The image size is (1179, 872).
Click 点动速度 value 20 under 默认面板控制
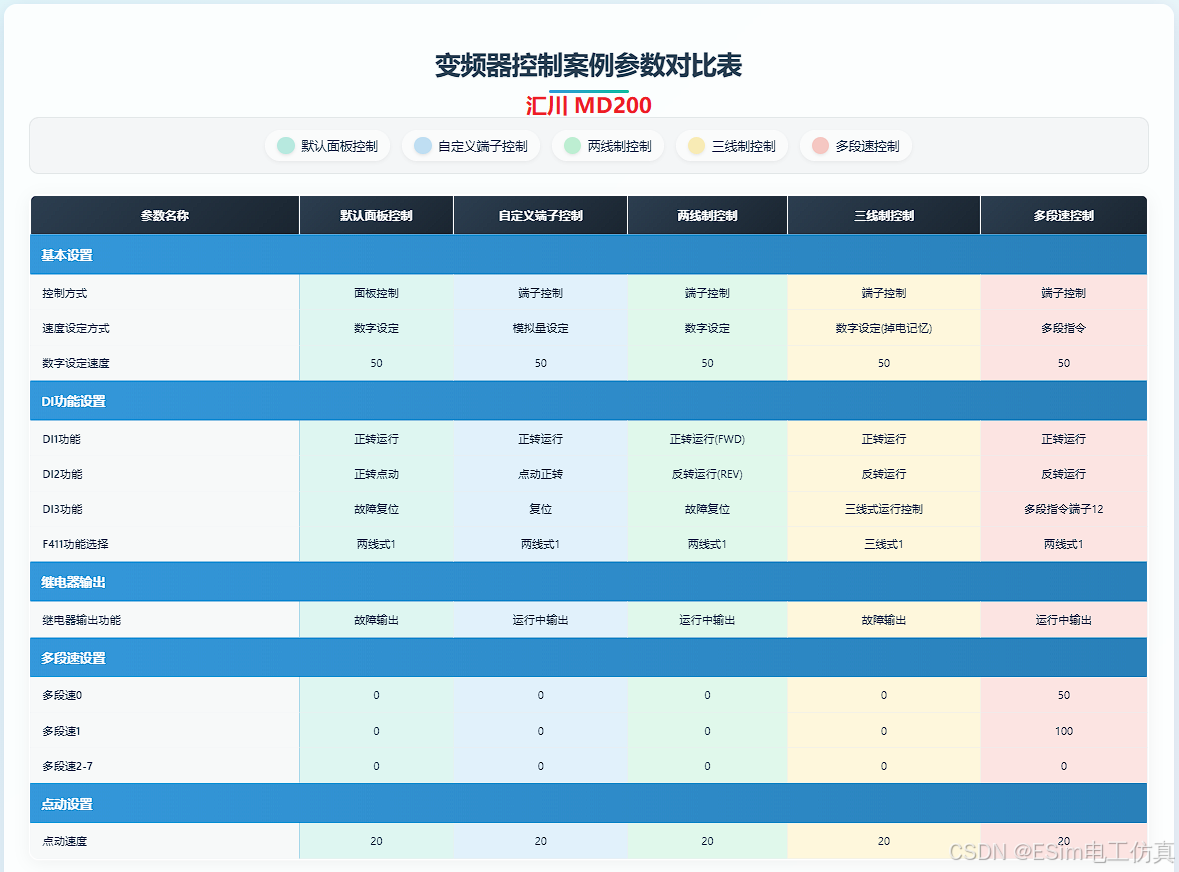[377, 841]
